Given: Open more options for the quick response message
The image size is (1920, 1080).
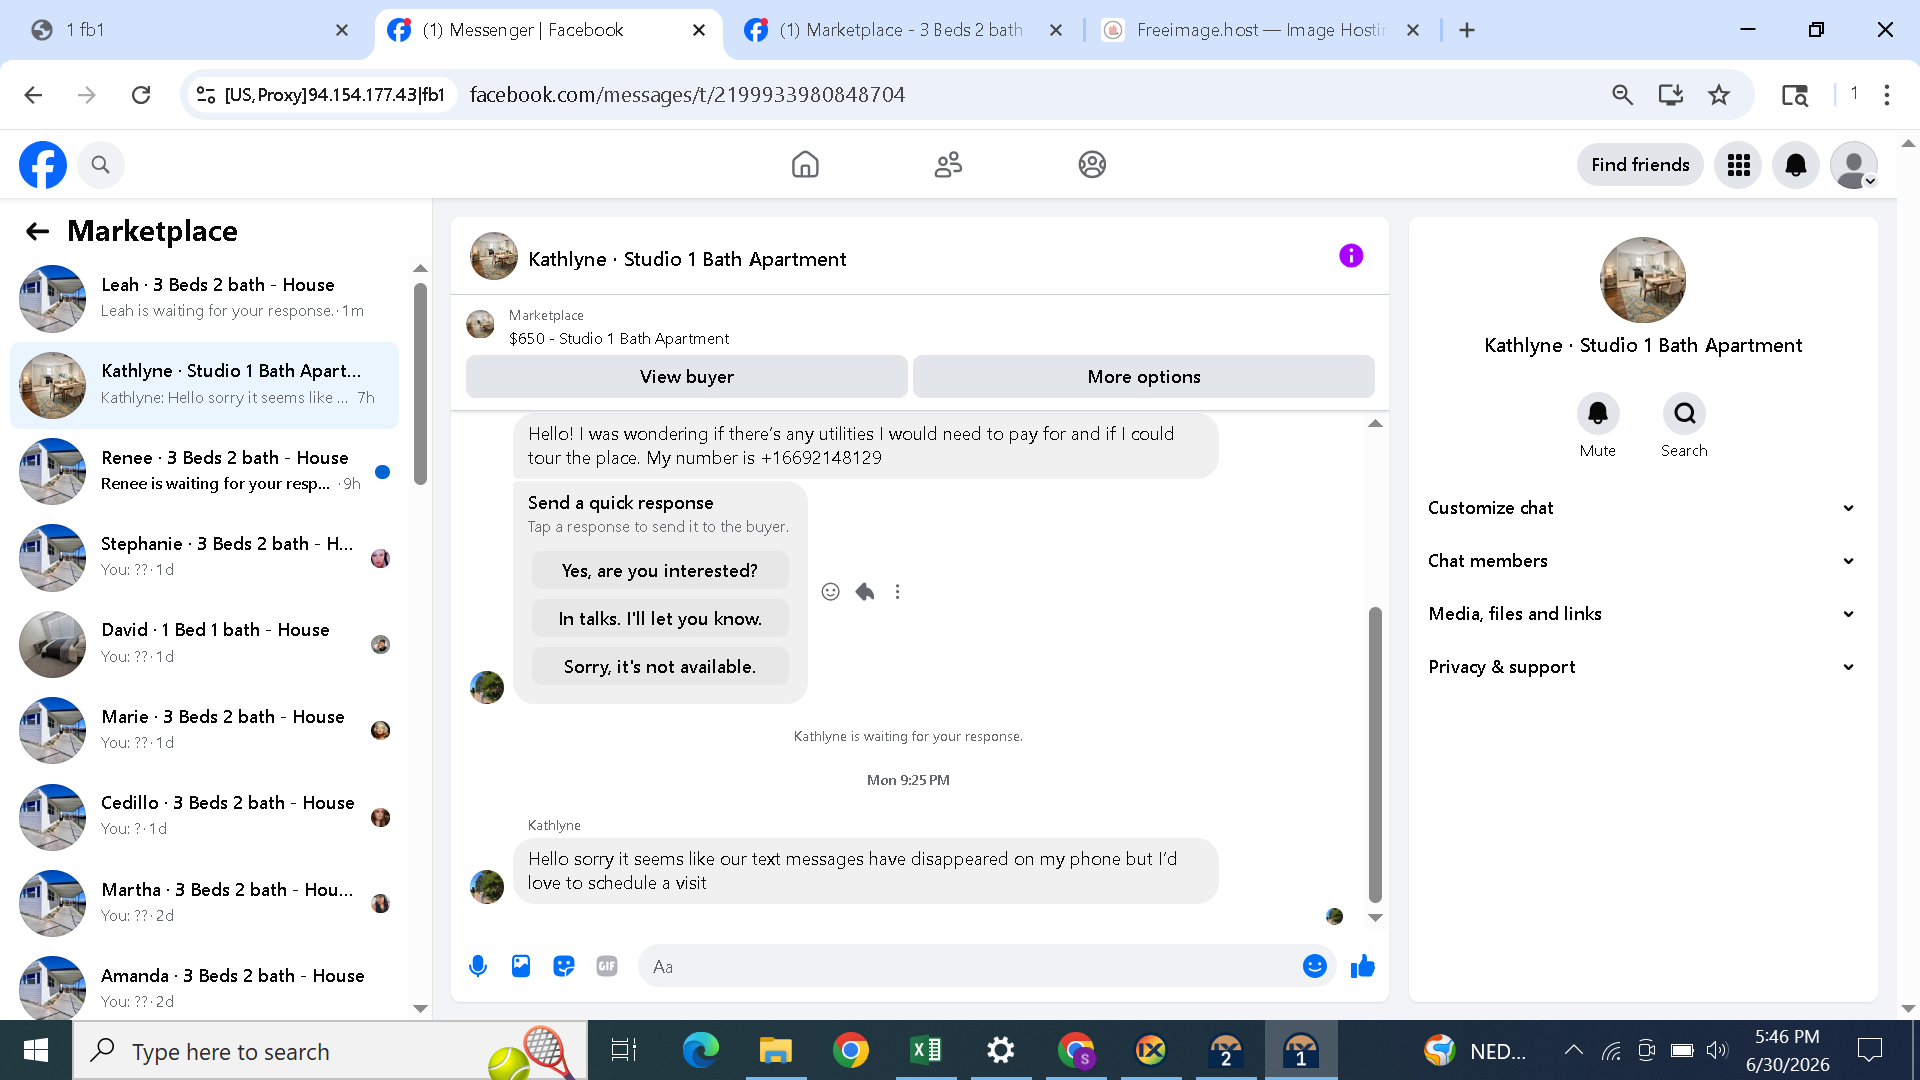Looking at the screenshot, I should click(898, 592).
